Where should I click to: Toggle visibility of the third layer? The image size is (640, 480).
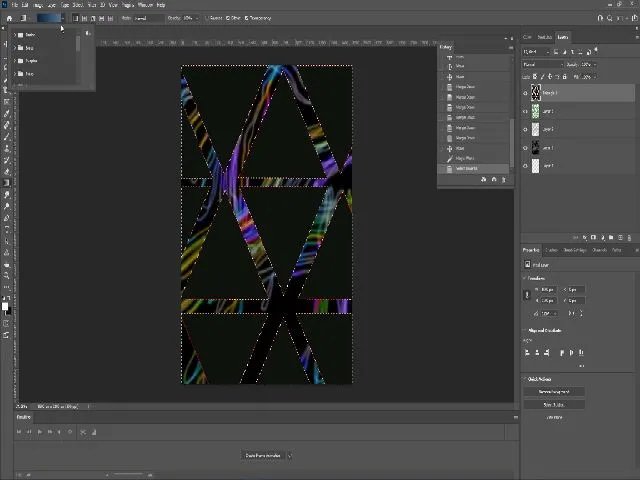point(525,130)
